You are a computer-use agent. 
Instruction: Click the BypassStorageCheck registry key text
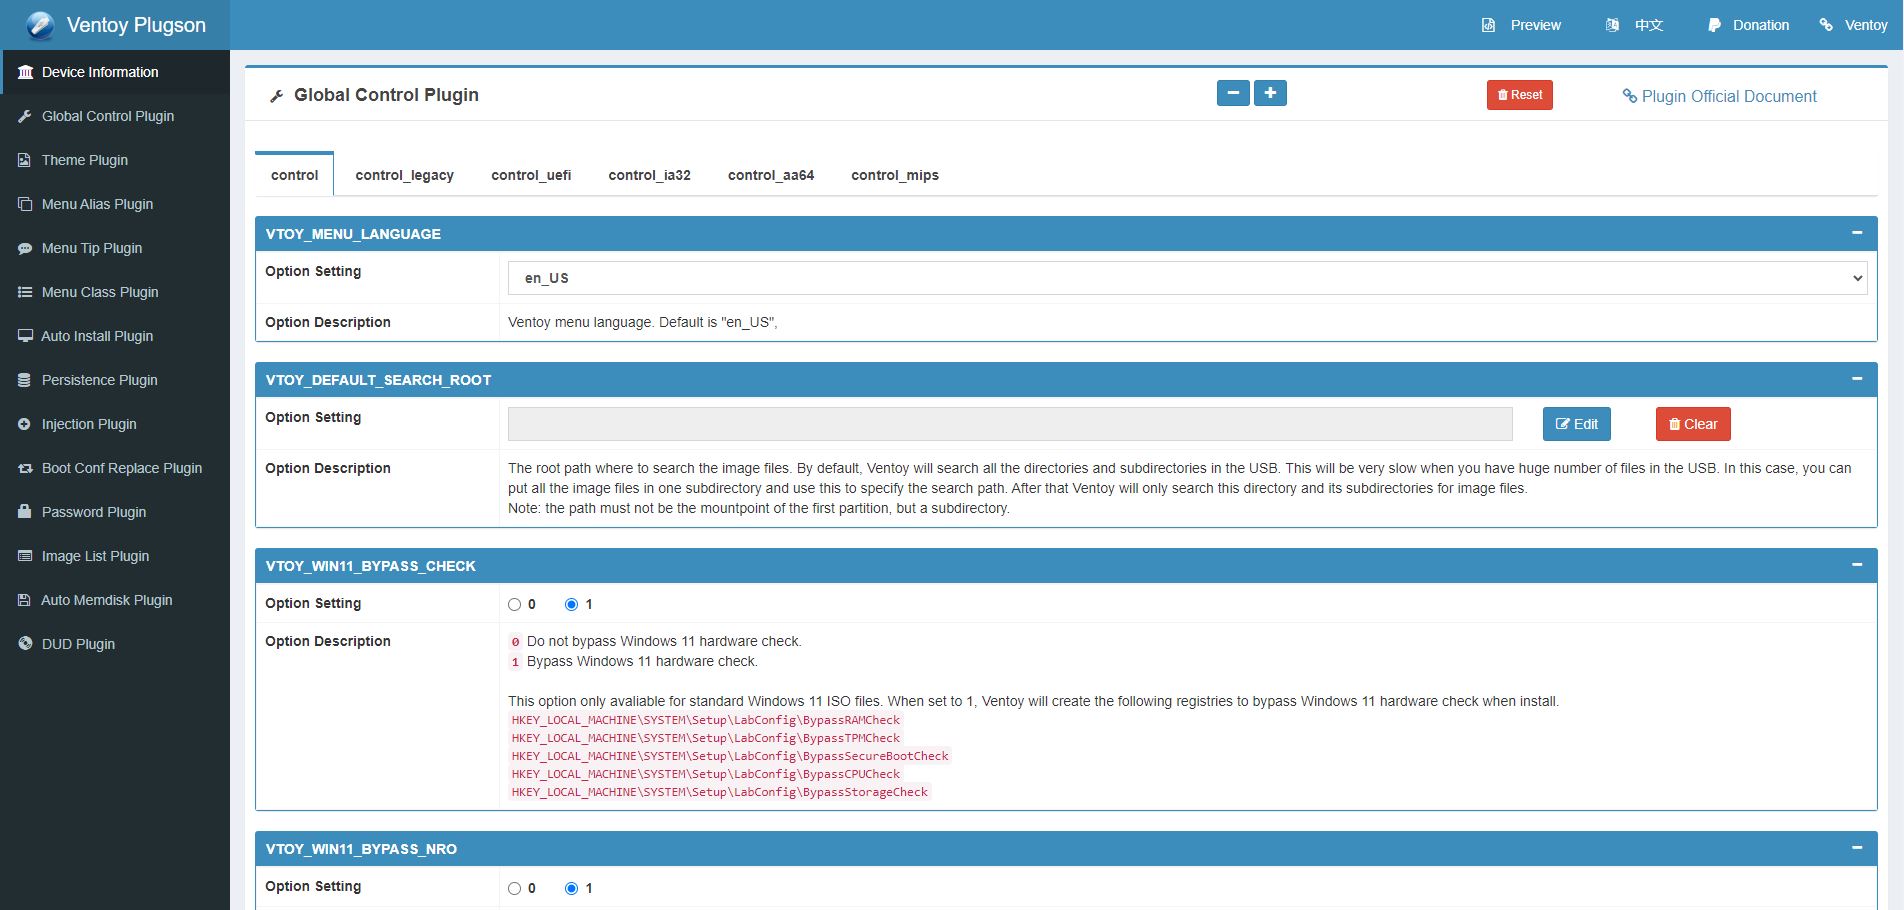click(720, 792)
